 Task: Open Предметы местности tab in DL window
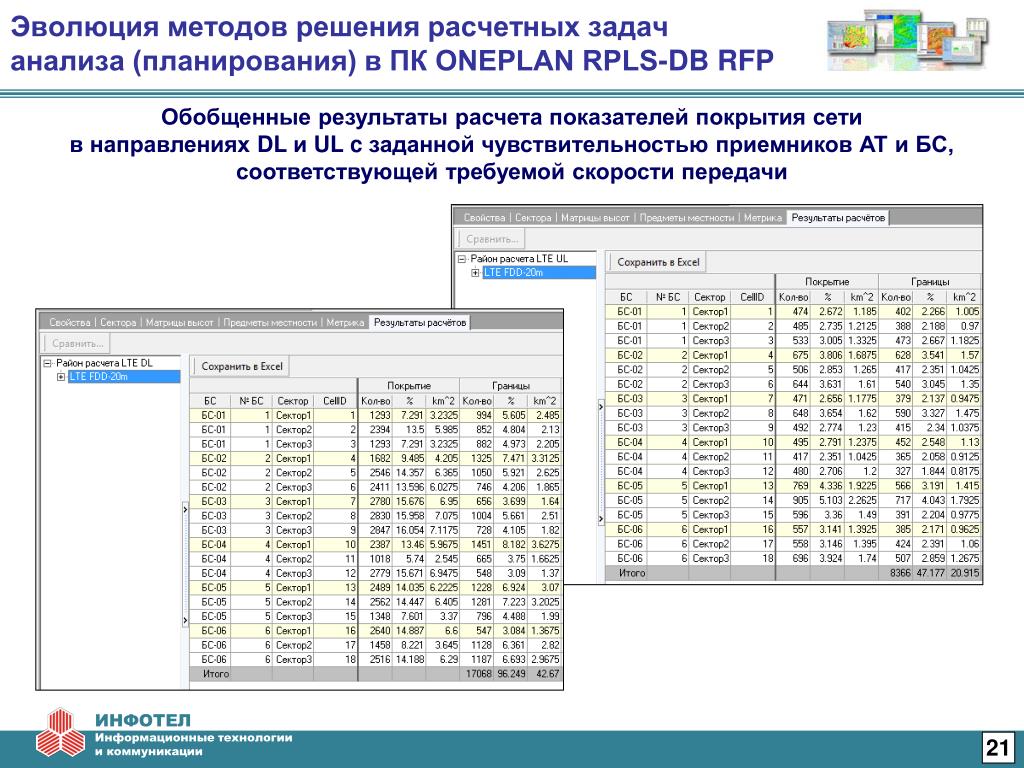(x=270, y=323)
